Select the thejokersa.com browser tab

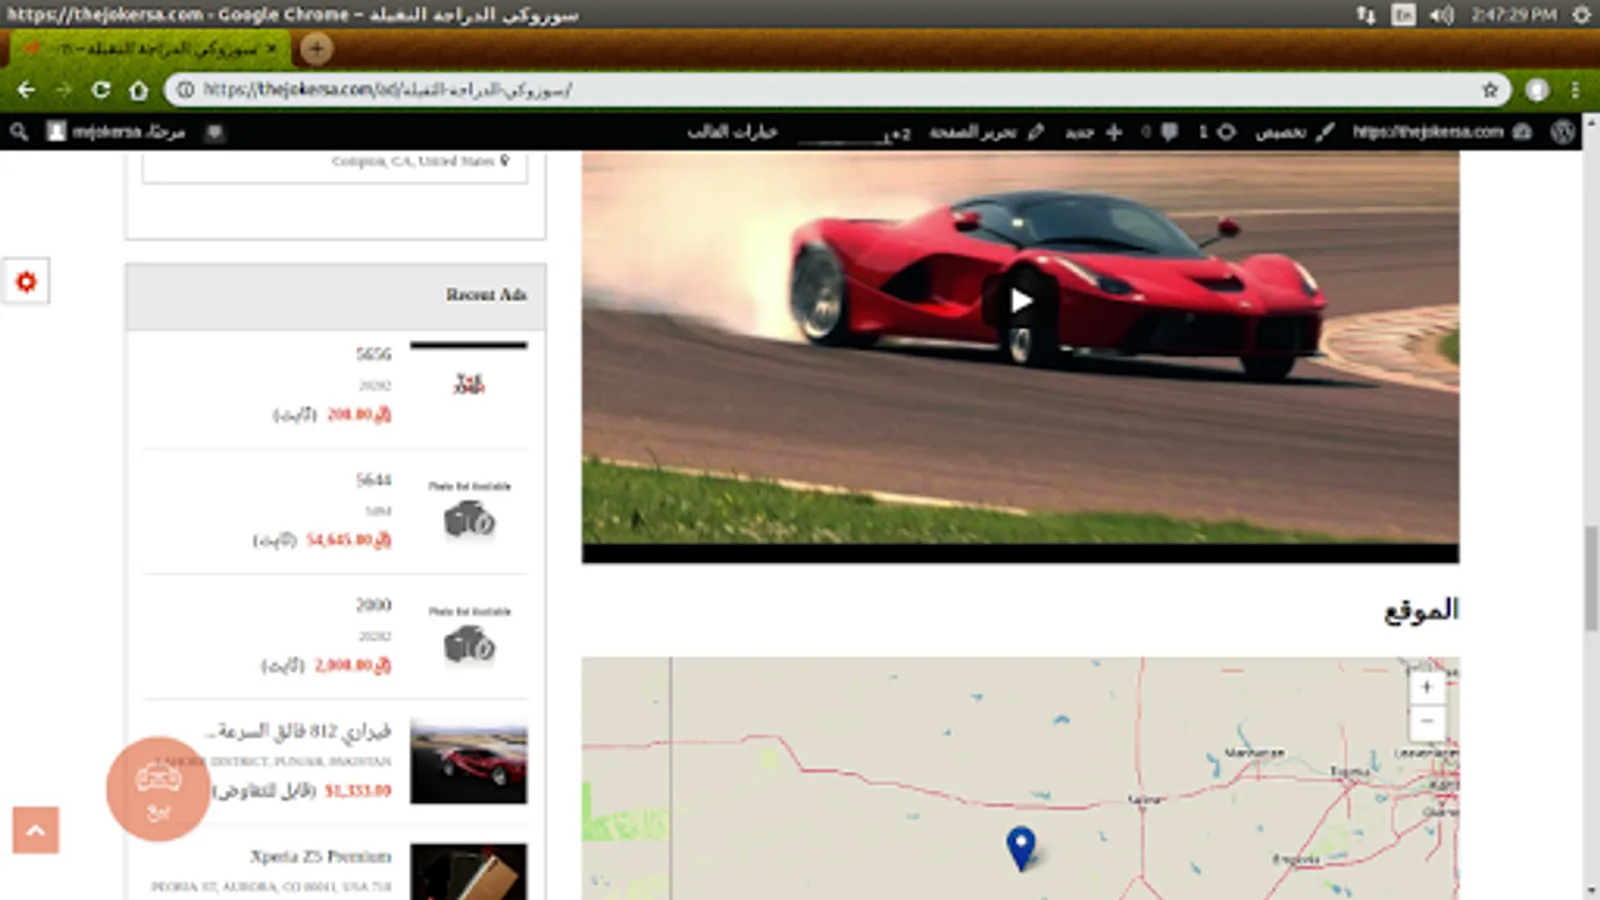[150, 48]
